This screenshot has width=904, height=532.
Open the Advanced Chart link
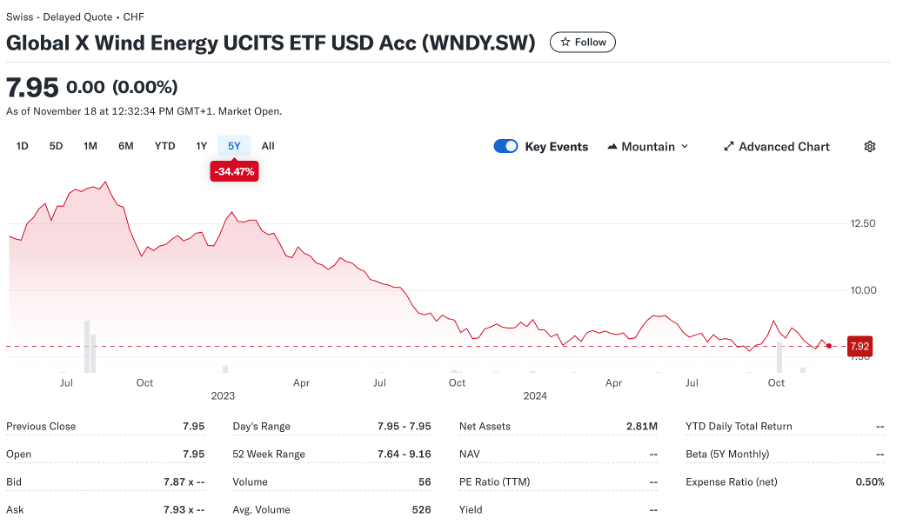pos(777,146)
